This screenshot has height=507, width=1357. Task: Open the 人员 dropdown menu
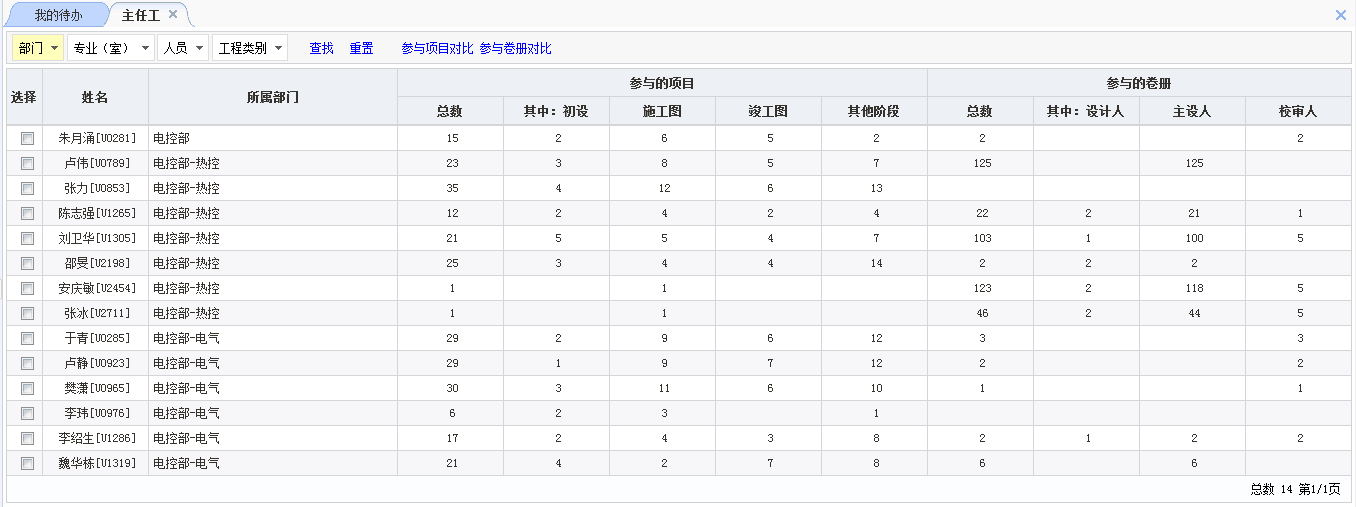coord(183,48)
